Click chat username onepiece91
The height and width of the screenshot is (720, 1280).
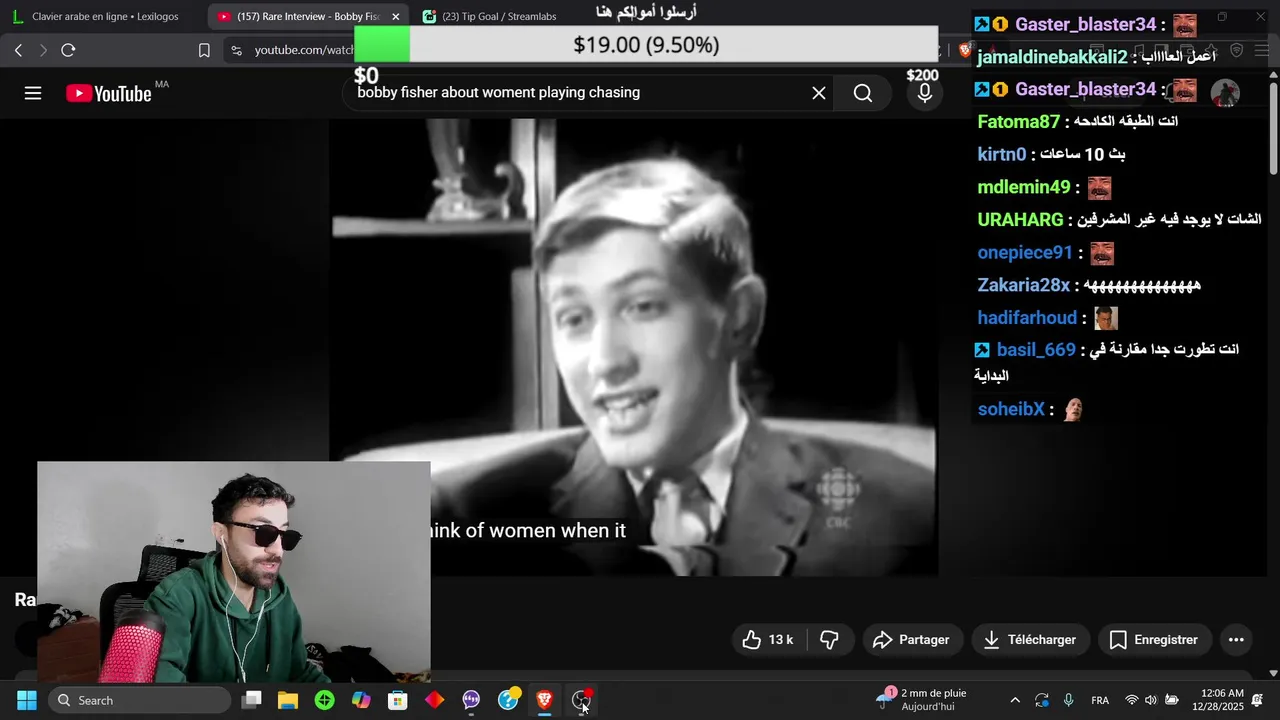pos(1025,253)
